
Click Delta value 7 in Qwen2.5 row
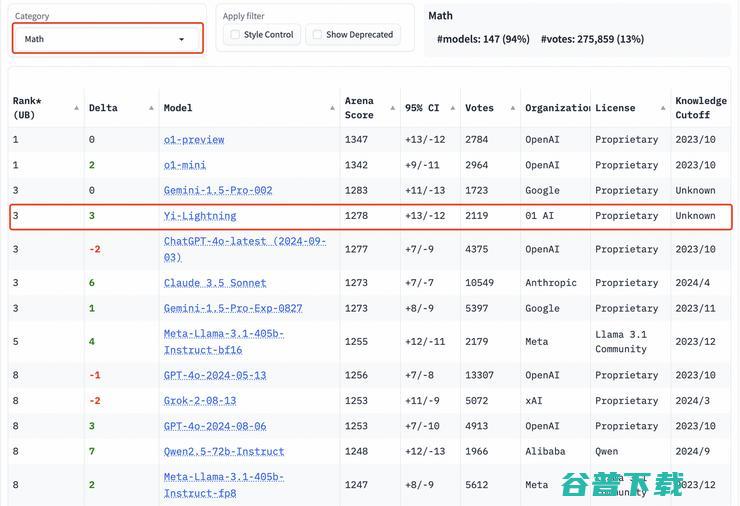point(92,451)
